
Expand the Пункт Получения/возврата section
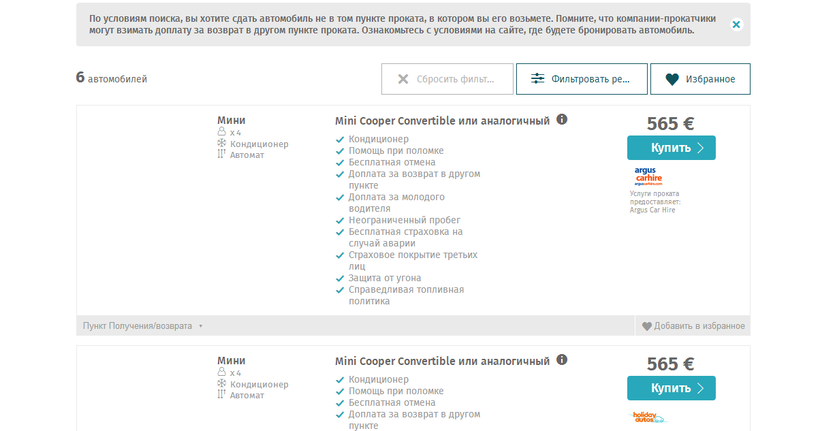point(142,326)
